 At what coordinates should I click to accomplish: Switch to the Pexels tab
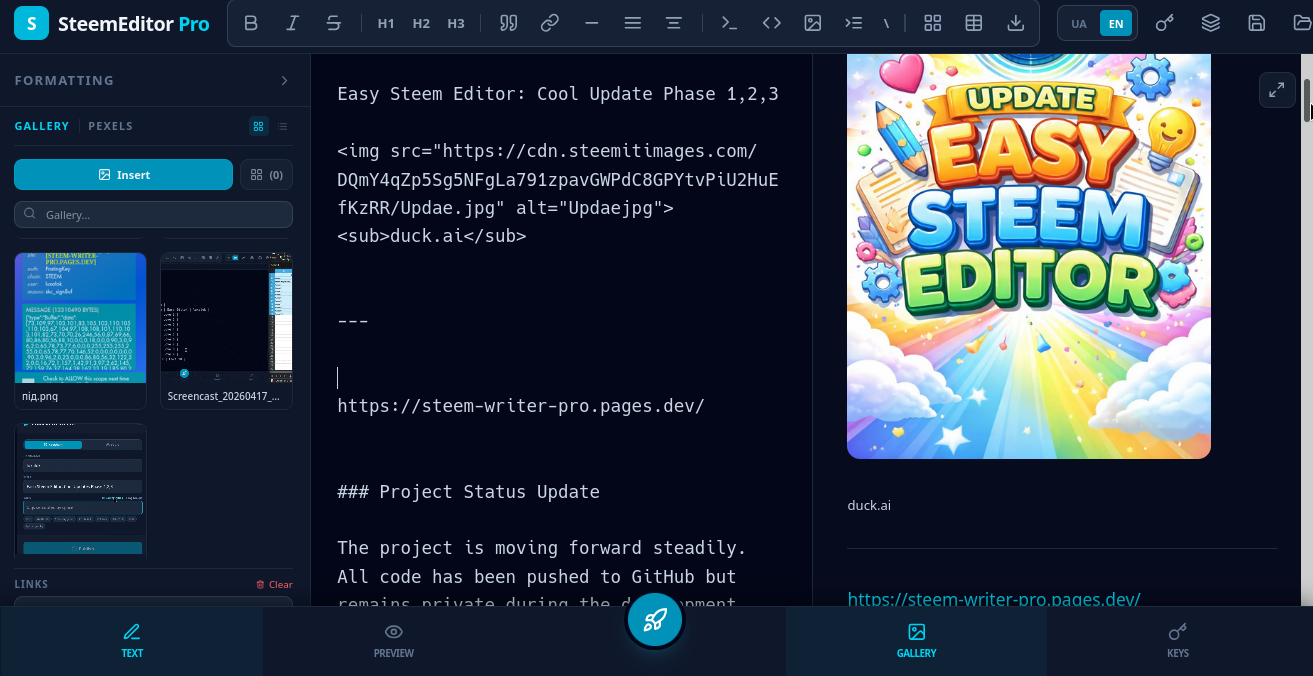(x=111, y=126)
